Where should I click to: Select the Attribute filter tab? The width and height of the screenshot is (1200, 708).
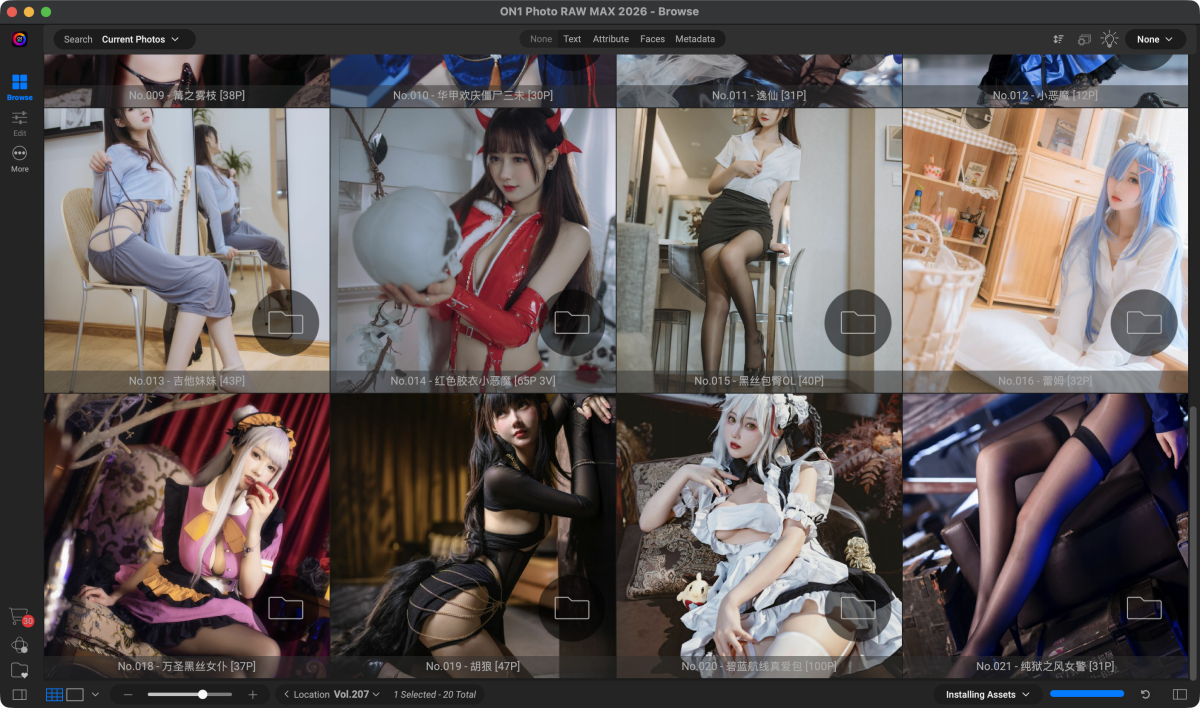(x=610, y=39)
